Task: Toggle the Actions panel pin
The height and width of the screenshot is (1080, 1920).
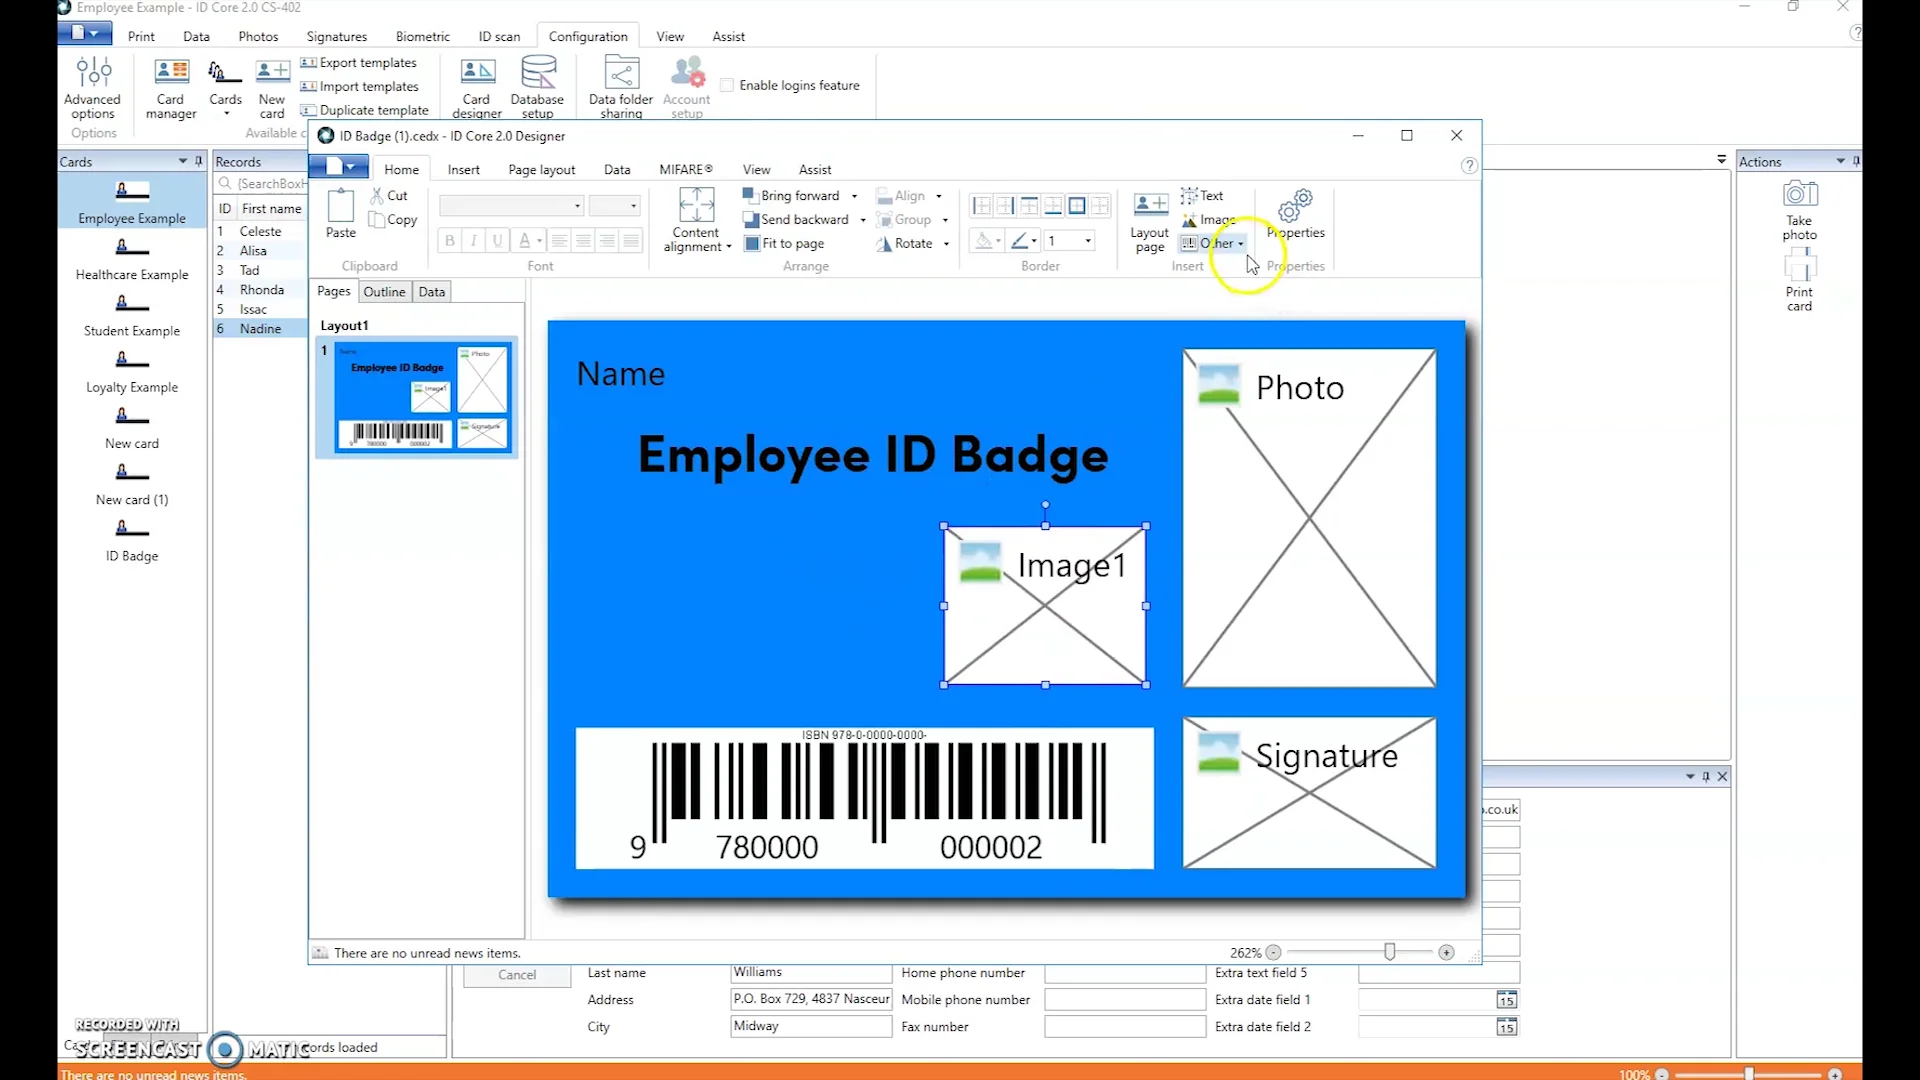Action: (x=1856, y=161)
